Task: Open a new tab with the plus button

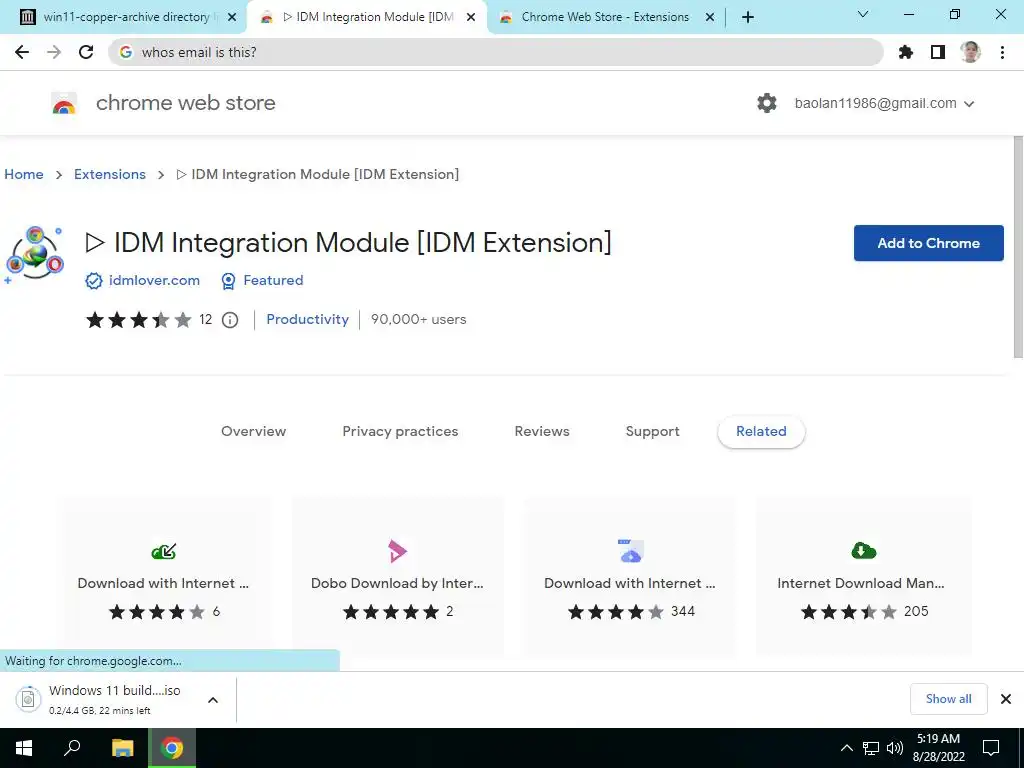Action: 748,18
